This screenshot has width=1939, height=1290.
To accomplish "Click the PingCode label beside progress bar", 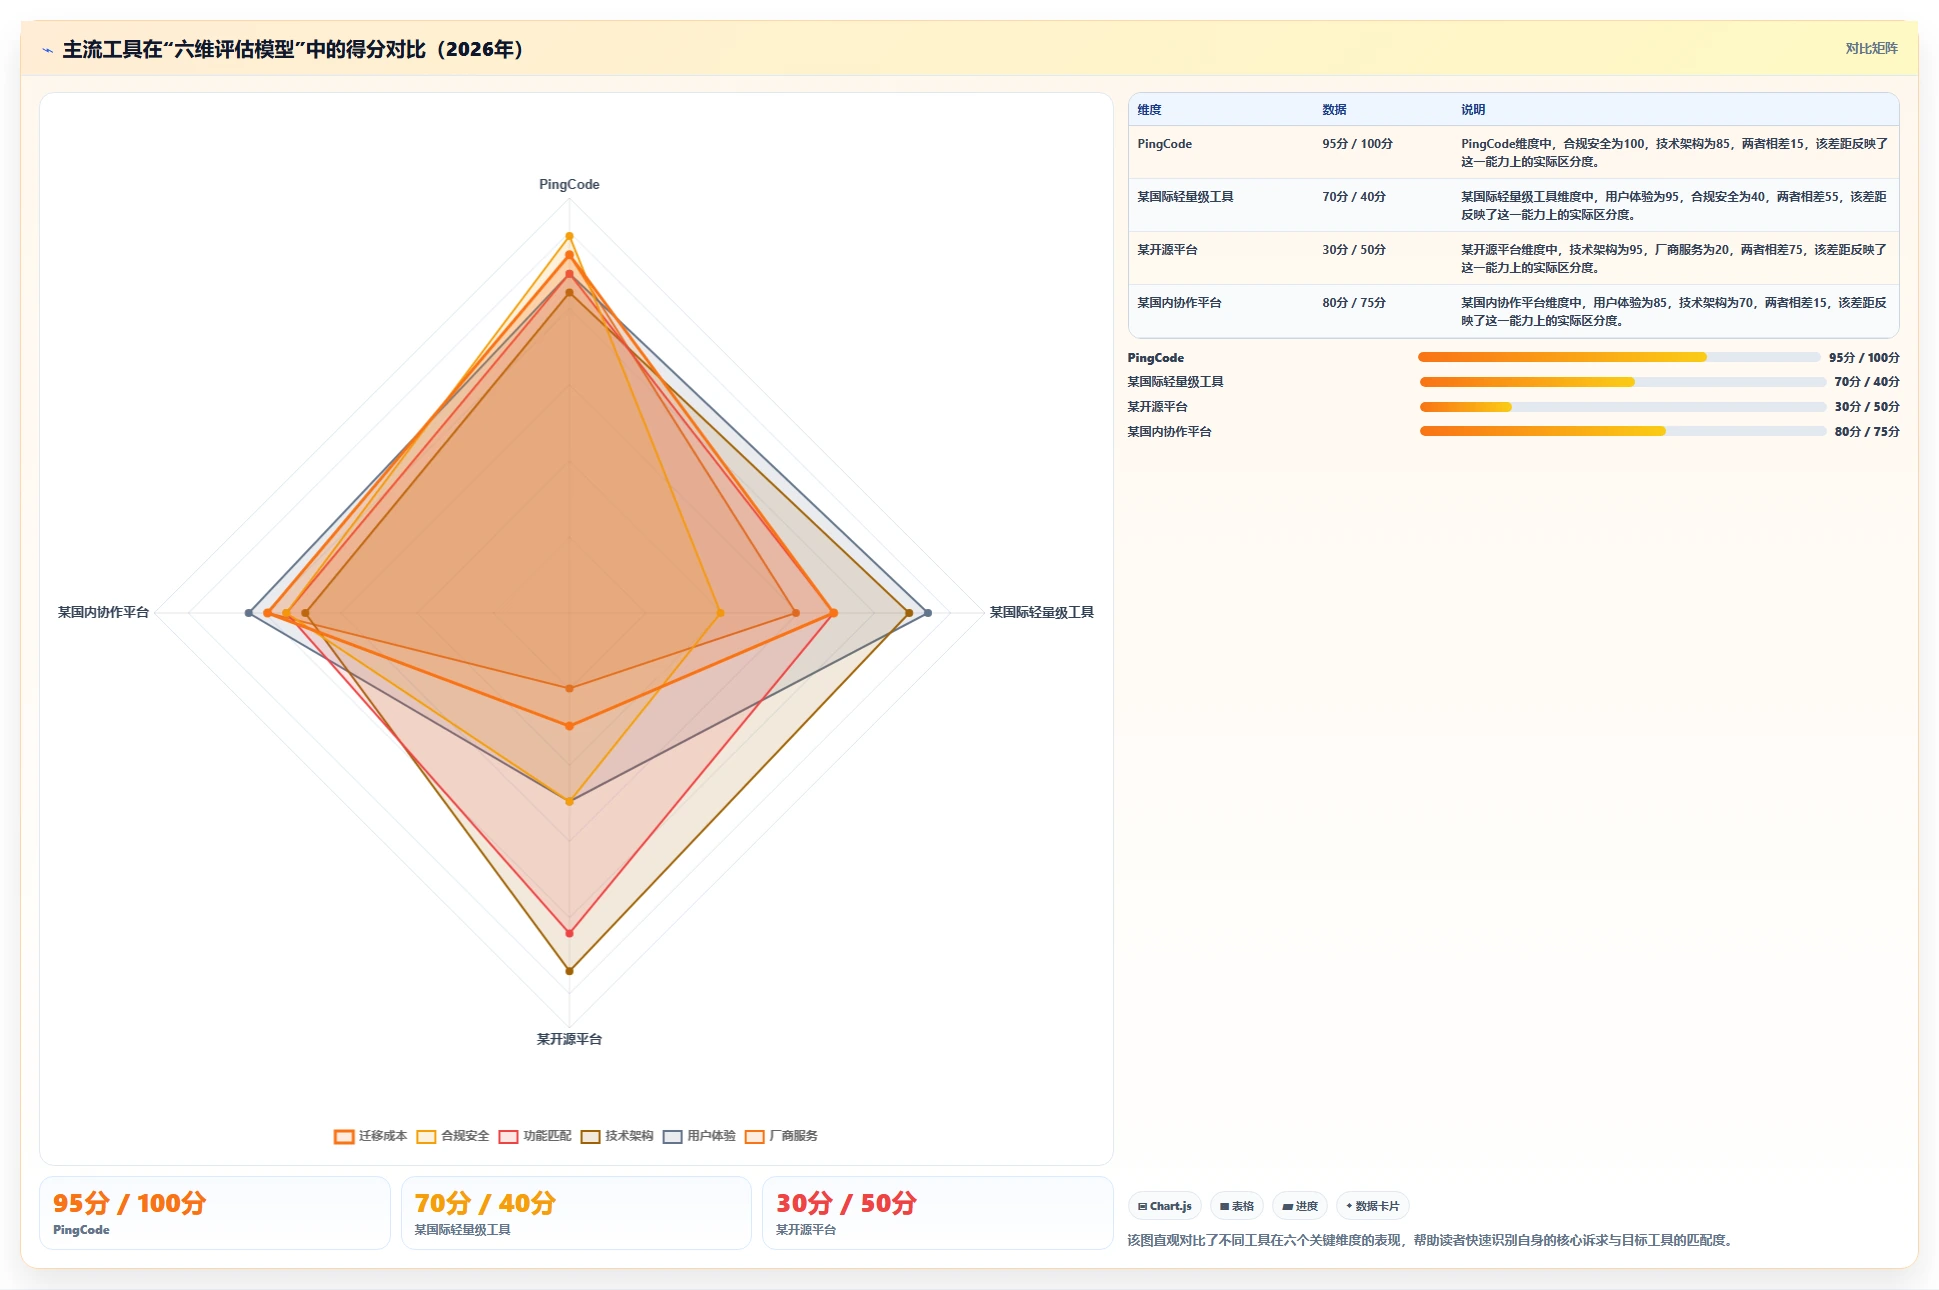I will (x=1155, y=358).
